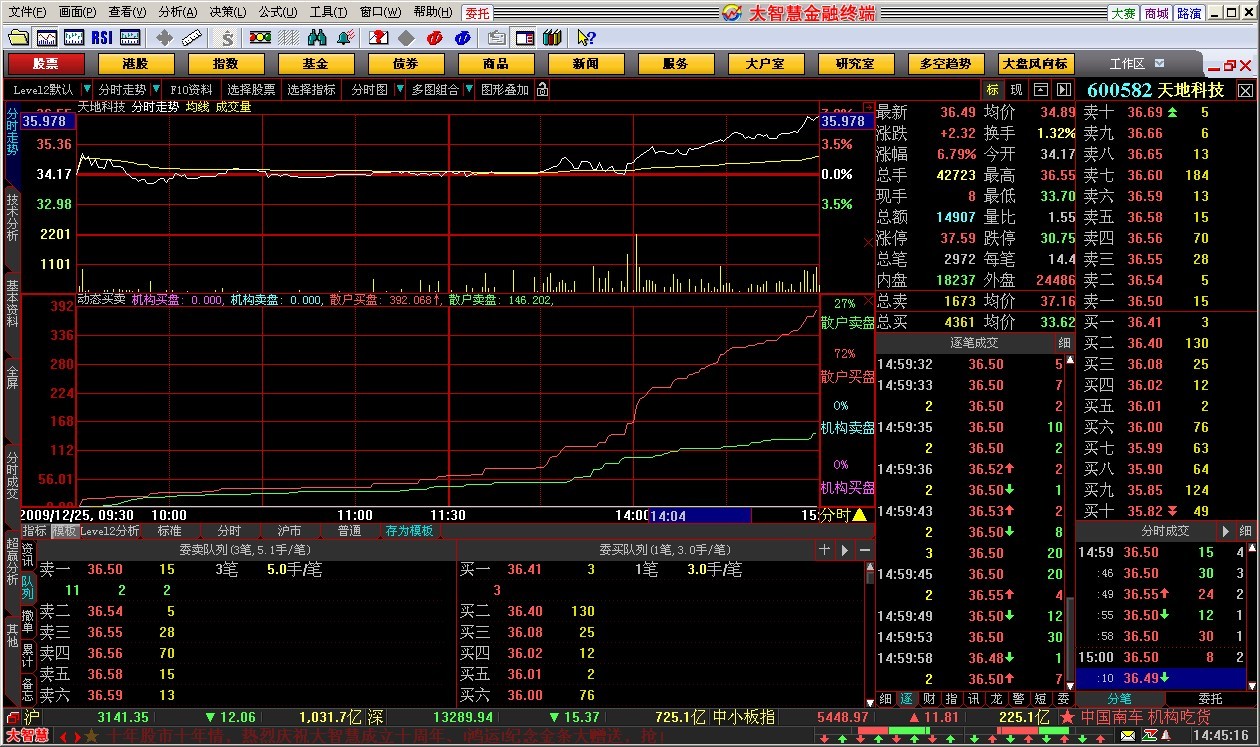Click the cursor question-mark help icon
This screenshot has width=1260, height=747.
click(x=586, y=38)
